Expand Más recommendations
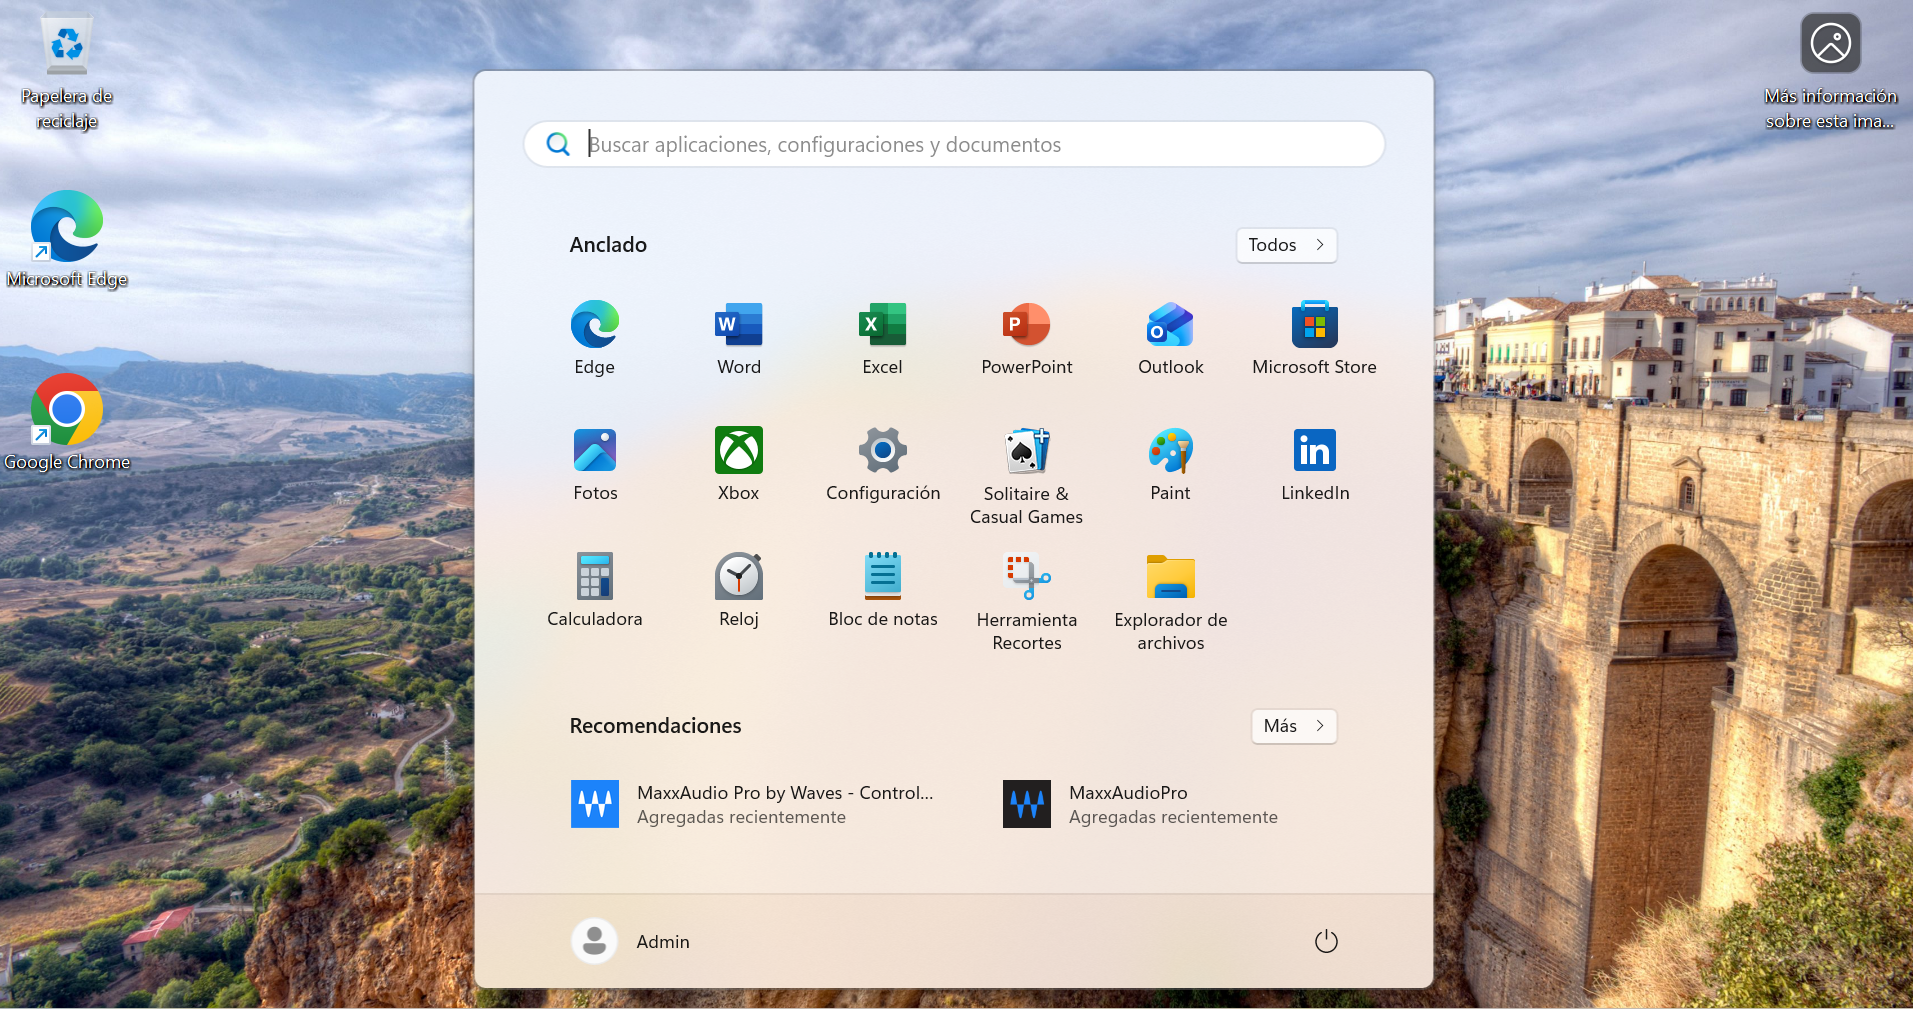Image resolution: width=1913 pixels, height=1009 pixels. pos(1293,726)
